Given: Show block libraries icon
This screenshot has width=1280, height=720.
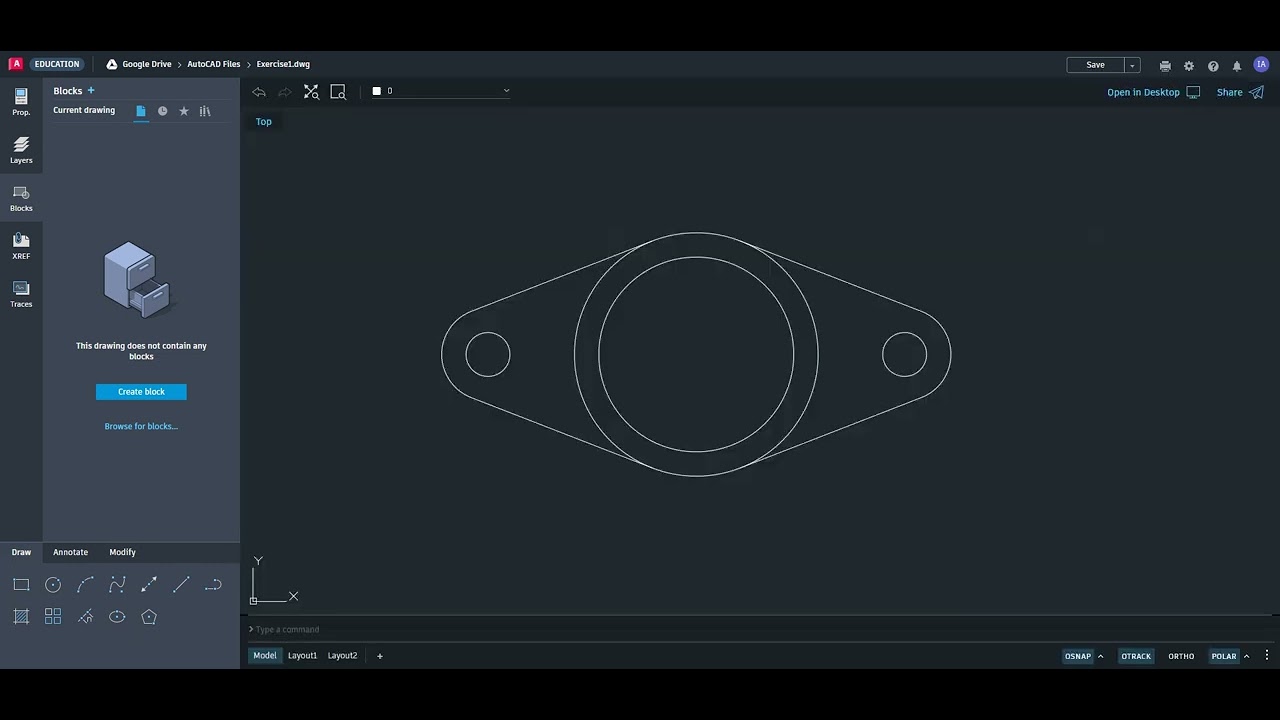Looking at the screenshot, I should [x=205, y=111].
